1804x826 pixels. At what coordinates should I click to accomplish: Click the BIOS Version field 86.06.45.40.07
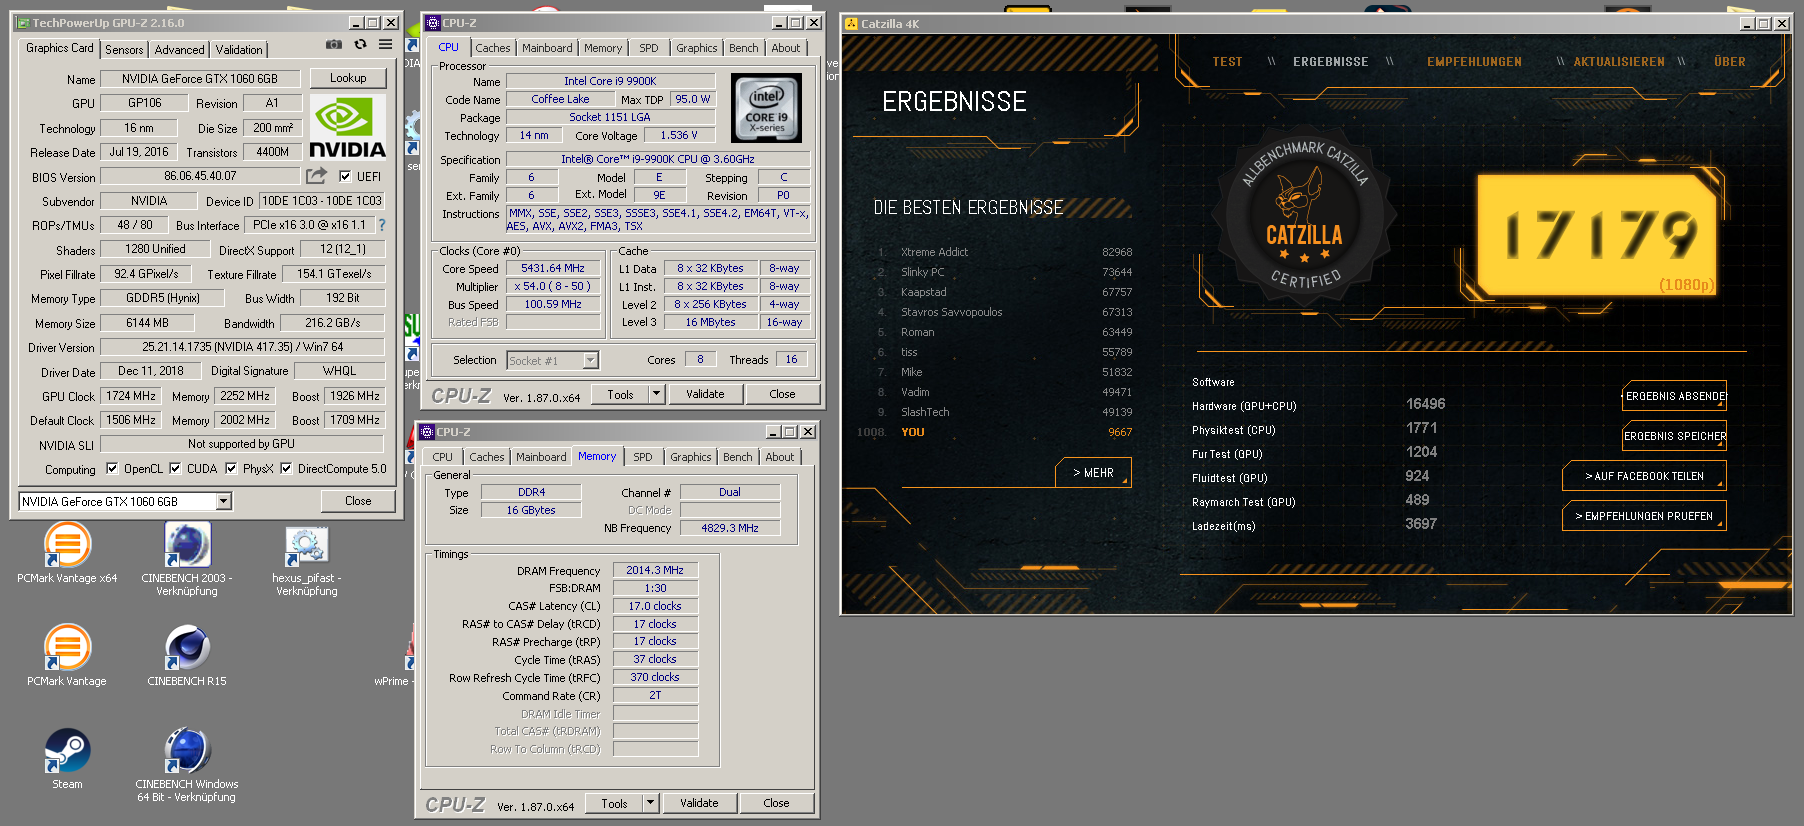pyautogui.click(x=200, y=176)
